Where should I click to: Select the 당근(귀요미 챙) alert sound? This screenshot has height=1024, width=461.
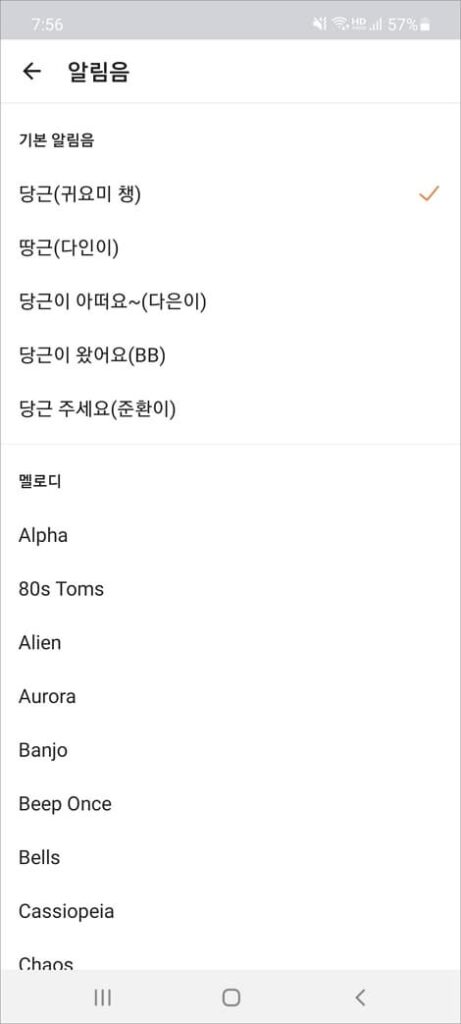click(230, 194)
